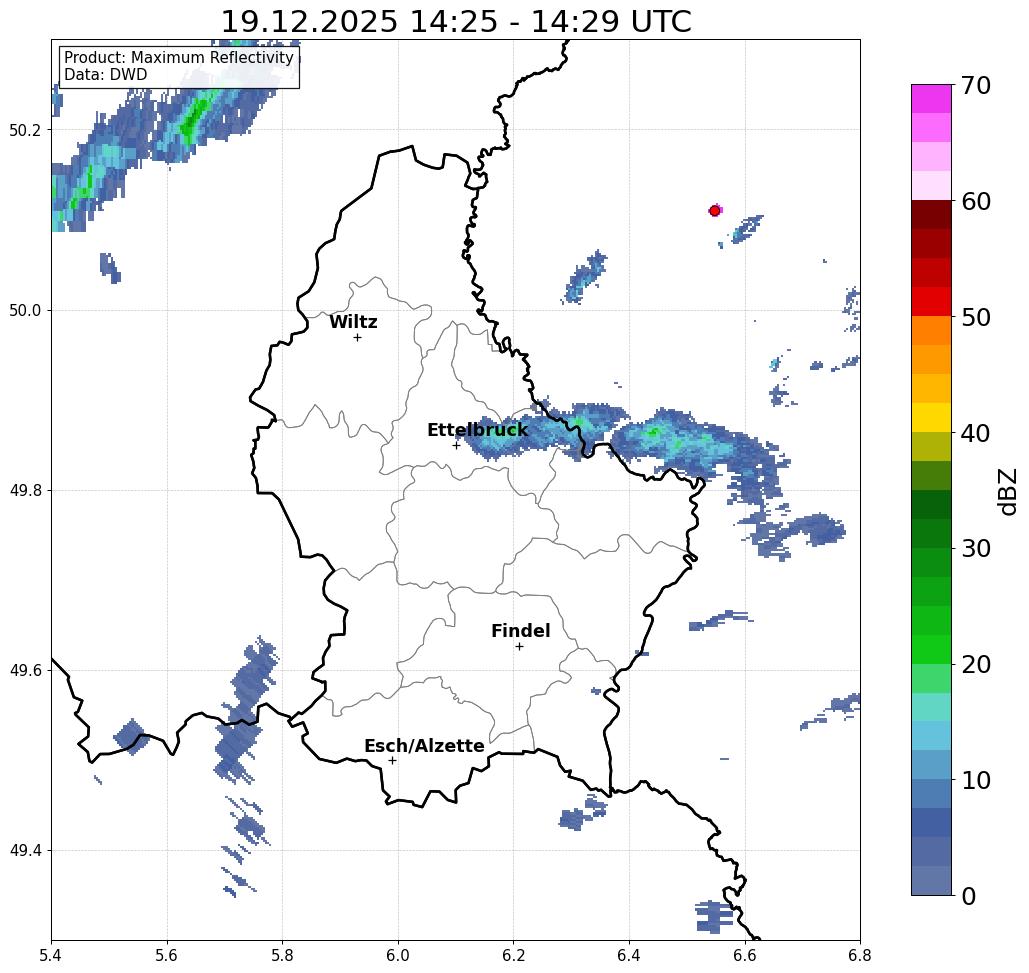
Task: Click the 30 value on the colorbar
Action: [x=976, y=549]
